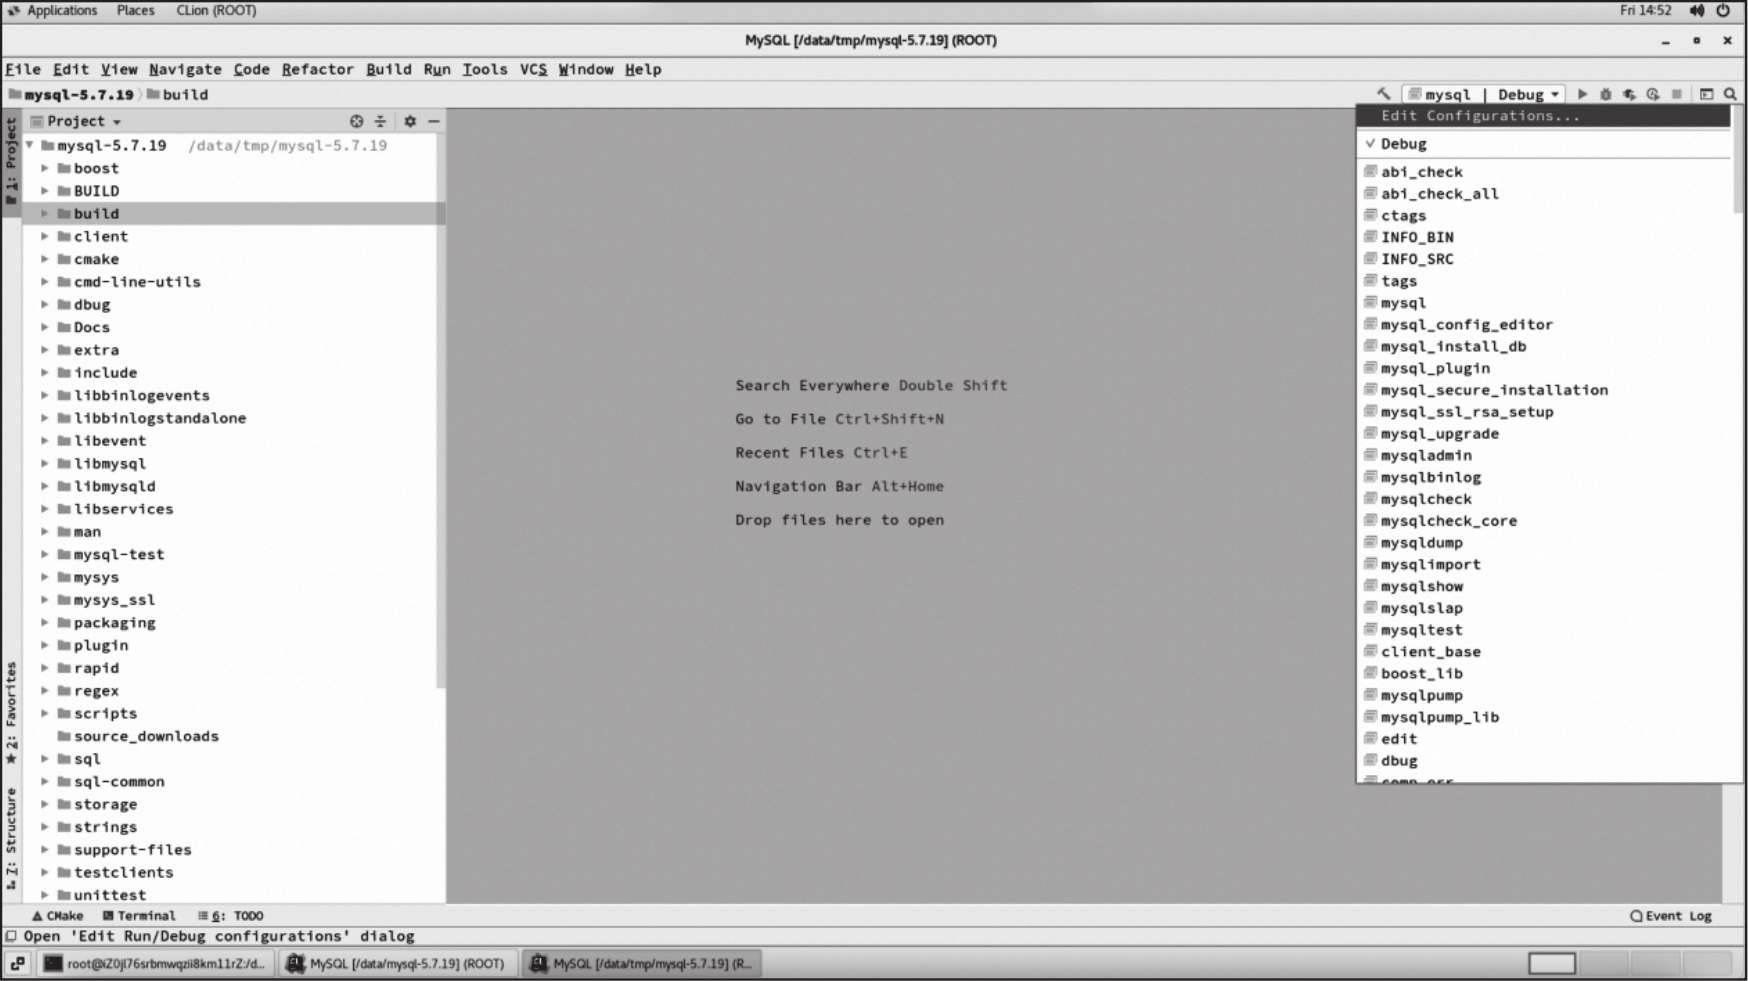The width and height of the screenshot is (1748, 981).
Task: Choose Edit Configurations... in dropdown
Action: pyautogui.click(x=1480, y=116)
